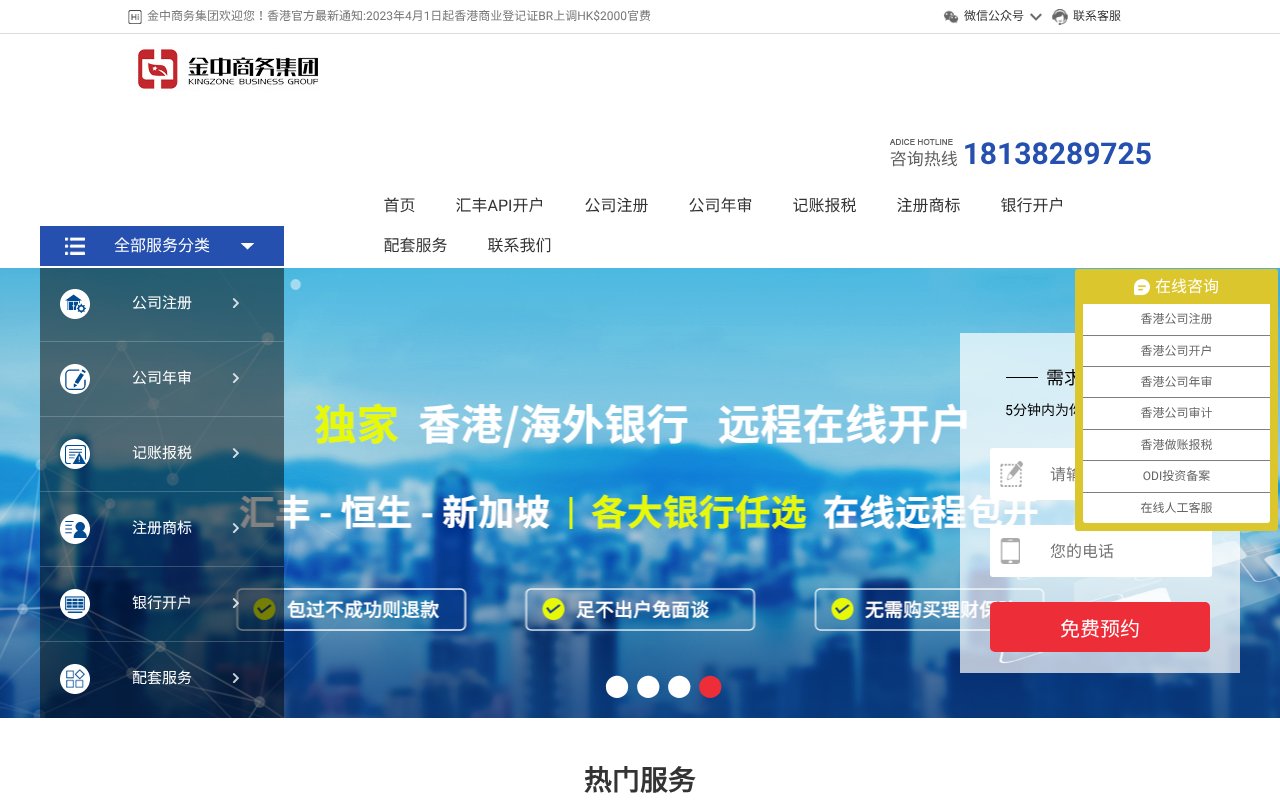The image size is (1280, 800).
Task: Click the 在线咨询 chat bubble icon
Action: pos(1141,287)
